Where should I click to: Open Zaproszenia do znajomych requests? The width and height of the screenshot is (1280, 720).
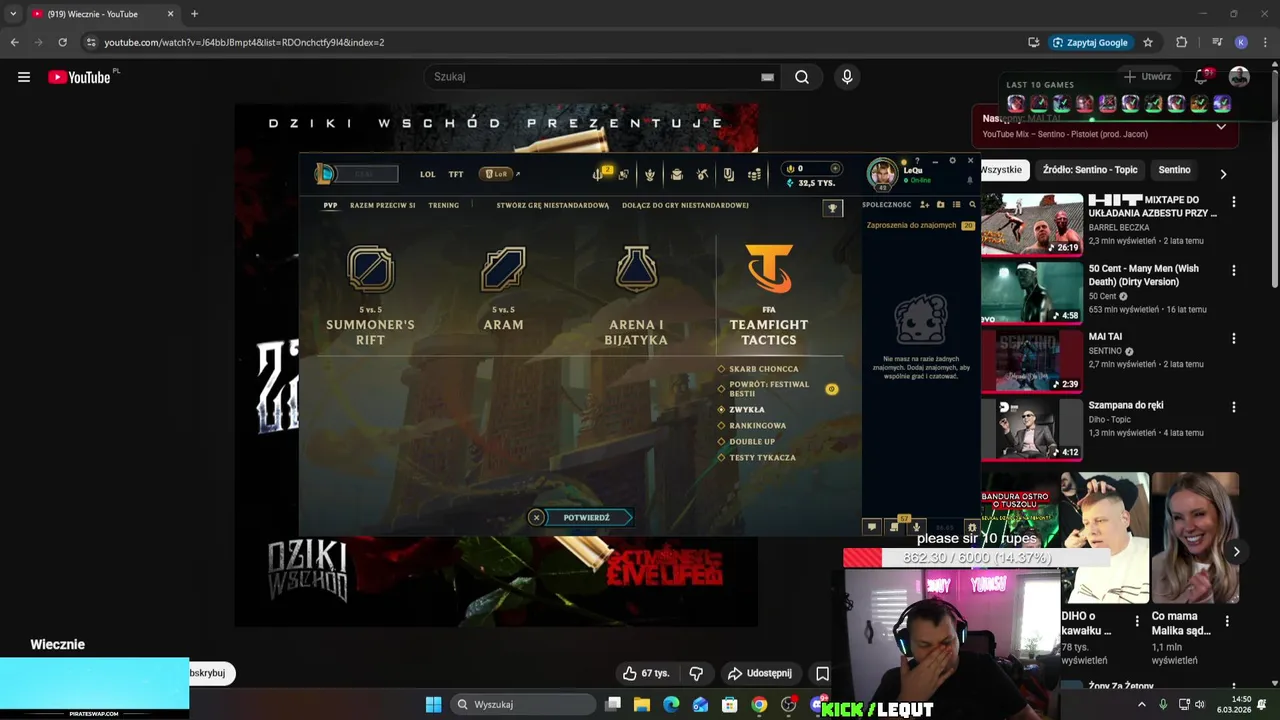pos(920,226)
